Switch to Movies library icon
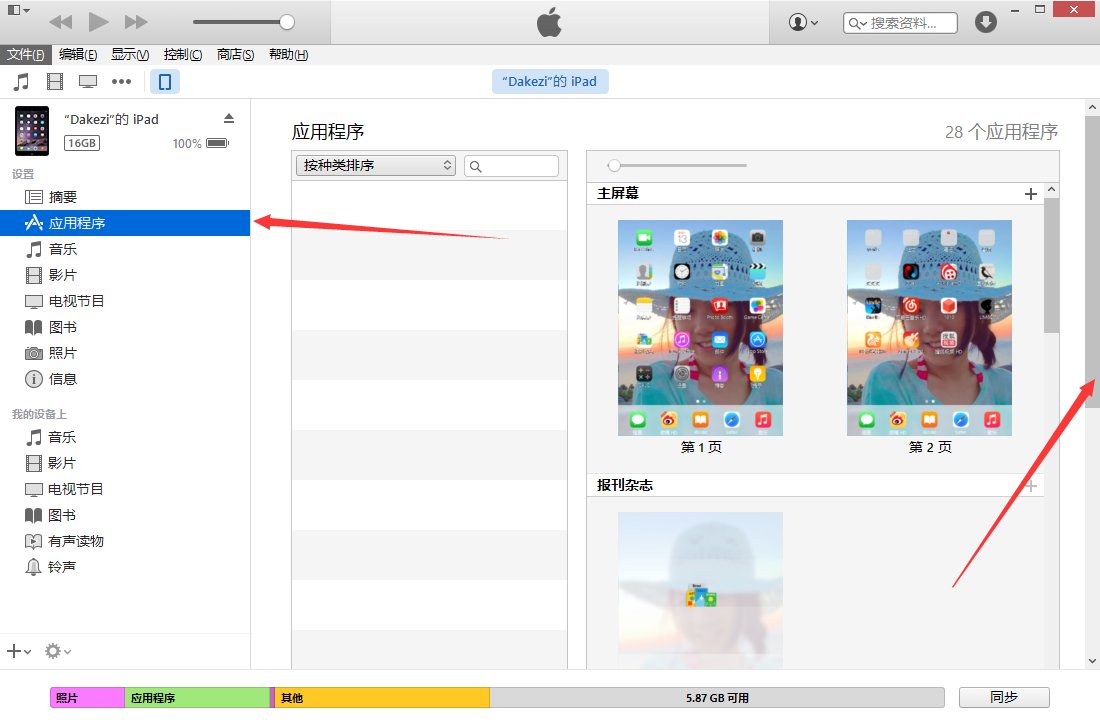 [x=54, y=82]
